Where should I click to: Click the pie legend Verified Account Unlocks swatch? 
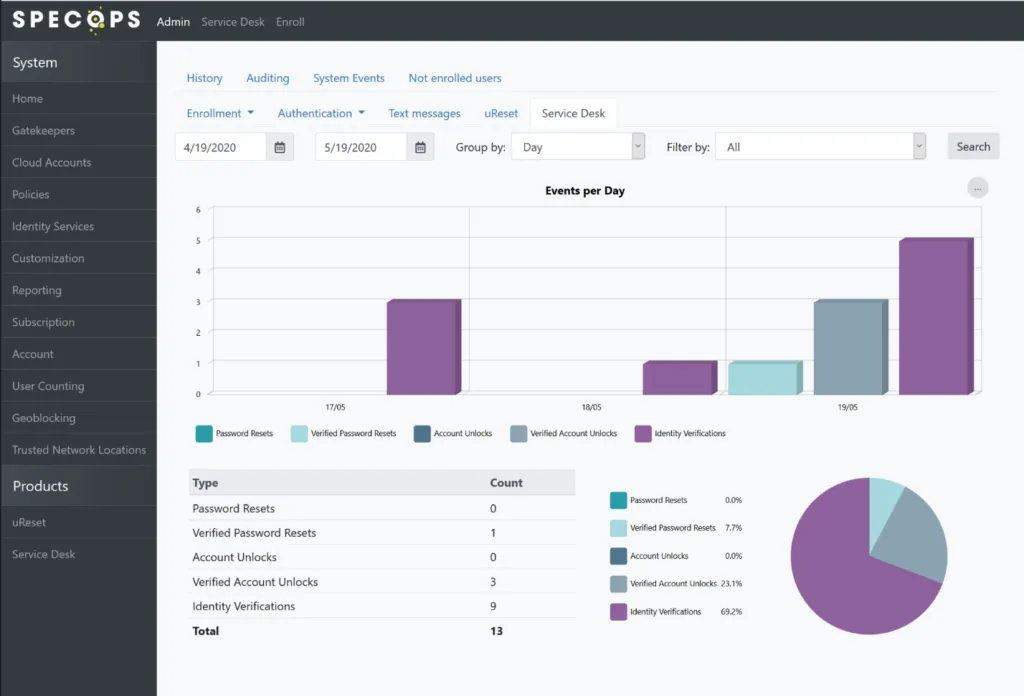click(618, 584)
